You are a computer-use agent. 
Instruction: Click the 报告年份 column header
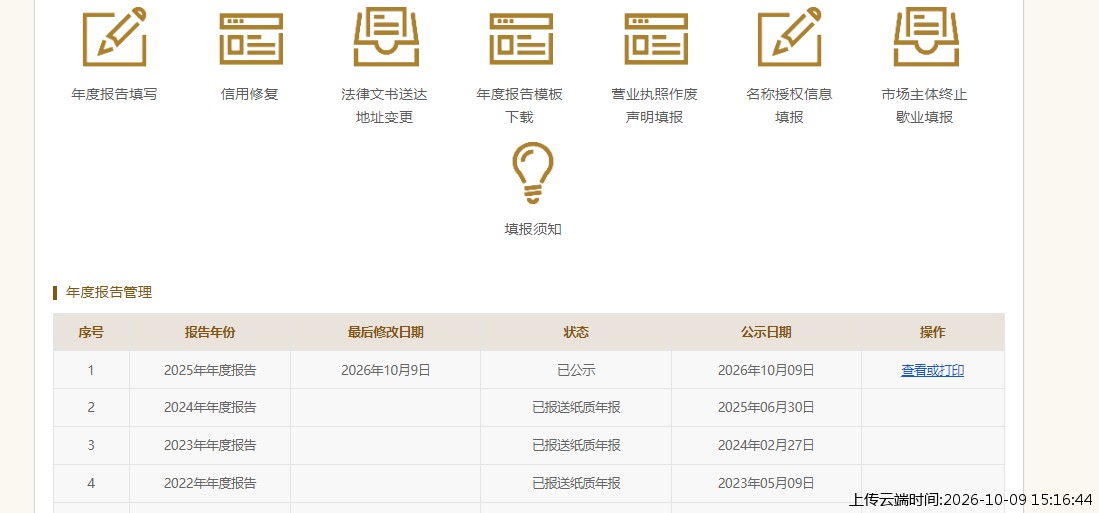(x=210, y=332)
